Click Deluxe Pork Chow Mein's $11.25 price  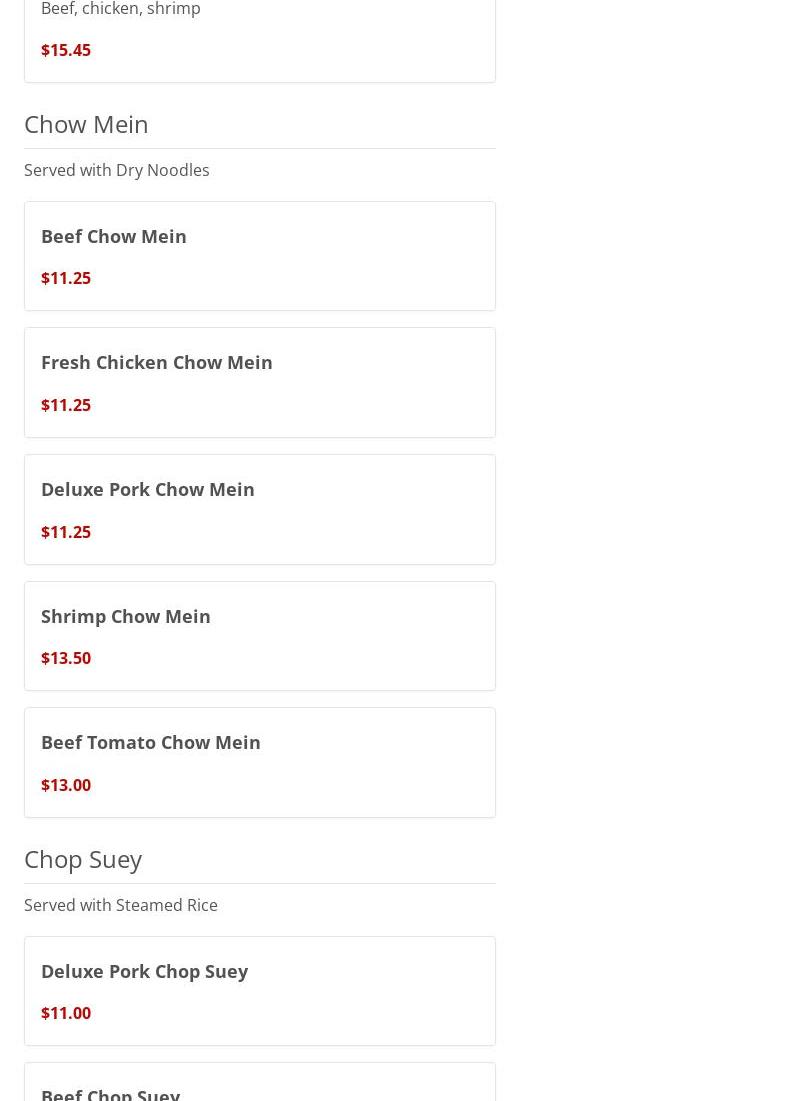click(66, 532)
